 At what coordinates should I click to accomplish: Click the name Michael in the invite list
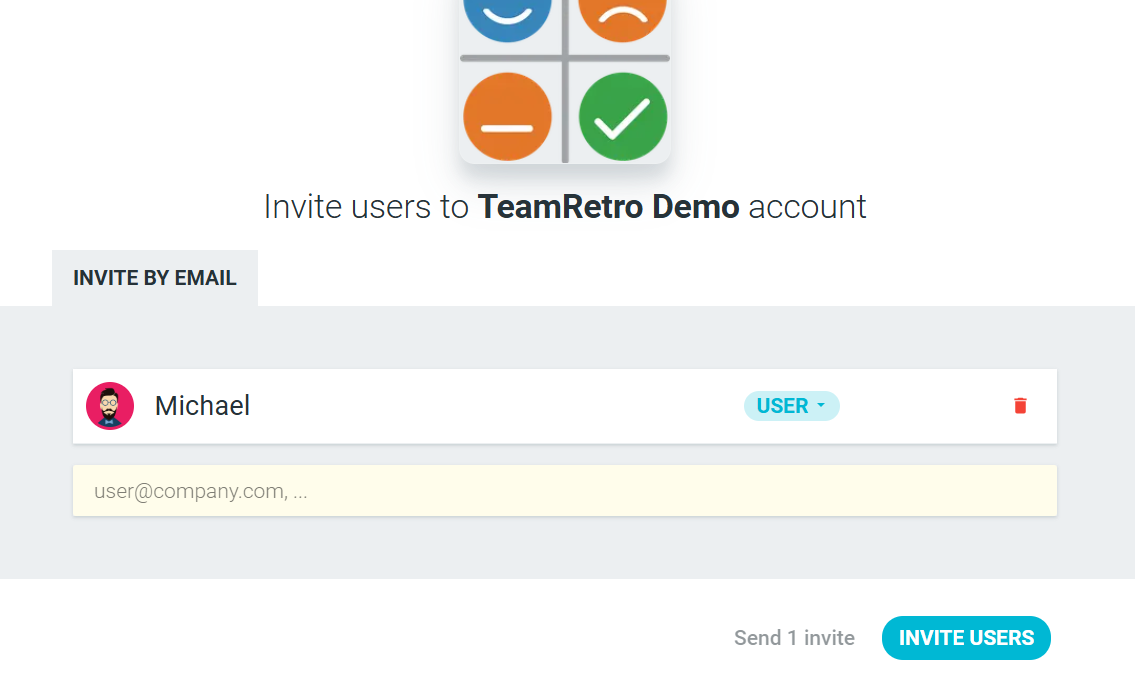click(202, 406)
